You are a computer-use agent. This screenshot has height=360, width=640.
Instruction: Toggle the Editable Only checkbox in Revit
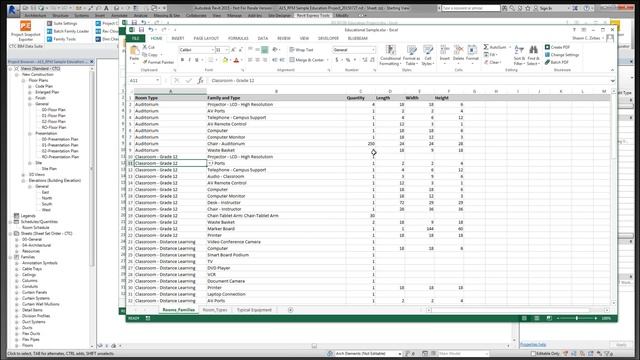[x=533, y=353]
